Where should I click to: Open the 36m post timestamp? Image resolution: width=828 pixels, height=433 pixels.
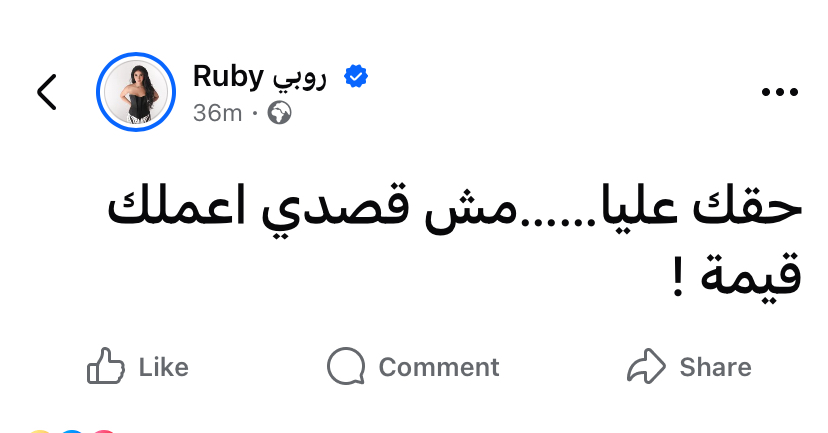coord(217,113)
